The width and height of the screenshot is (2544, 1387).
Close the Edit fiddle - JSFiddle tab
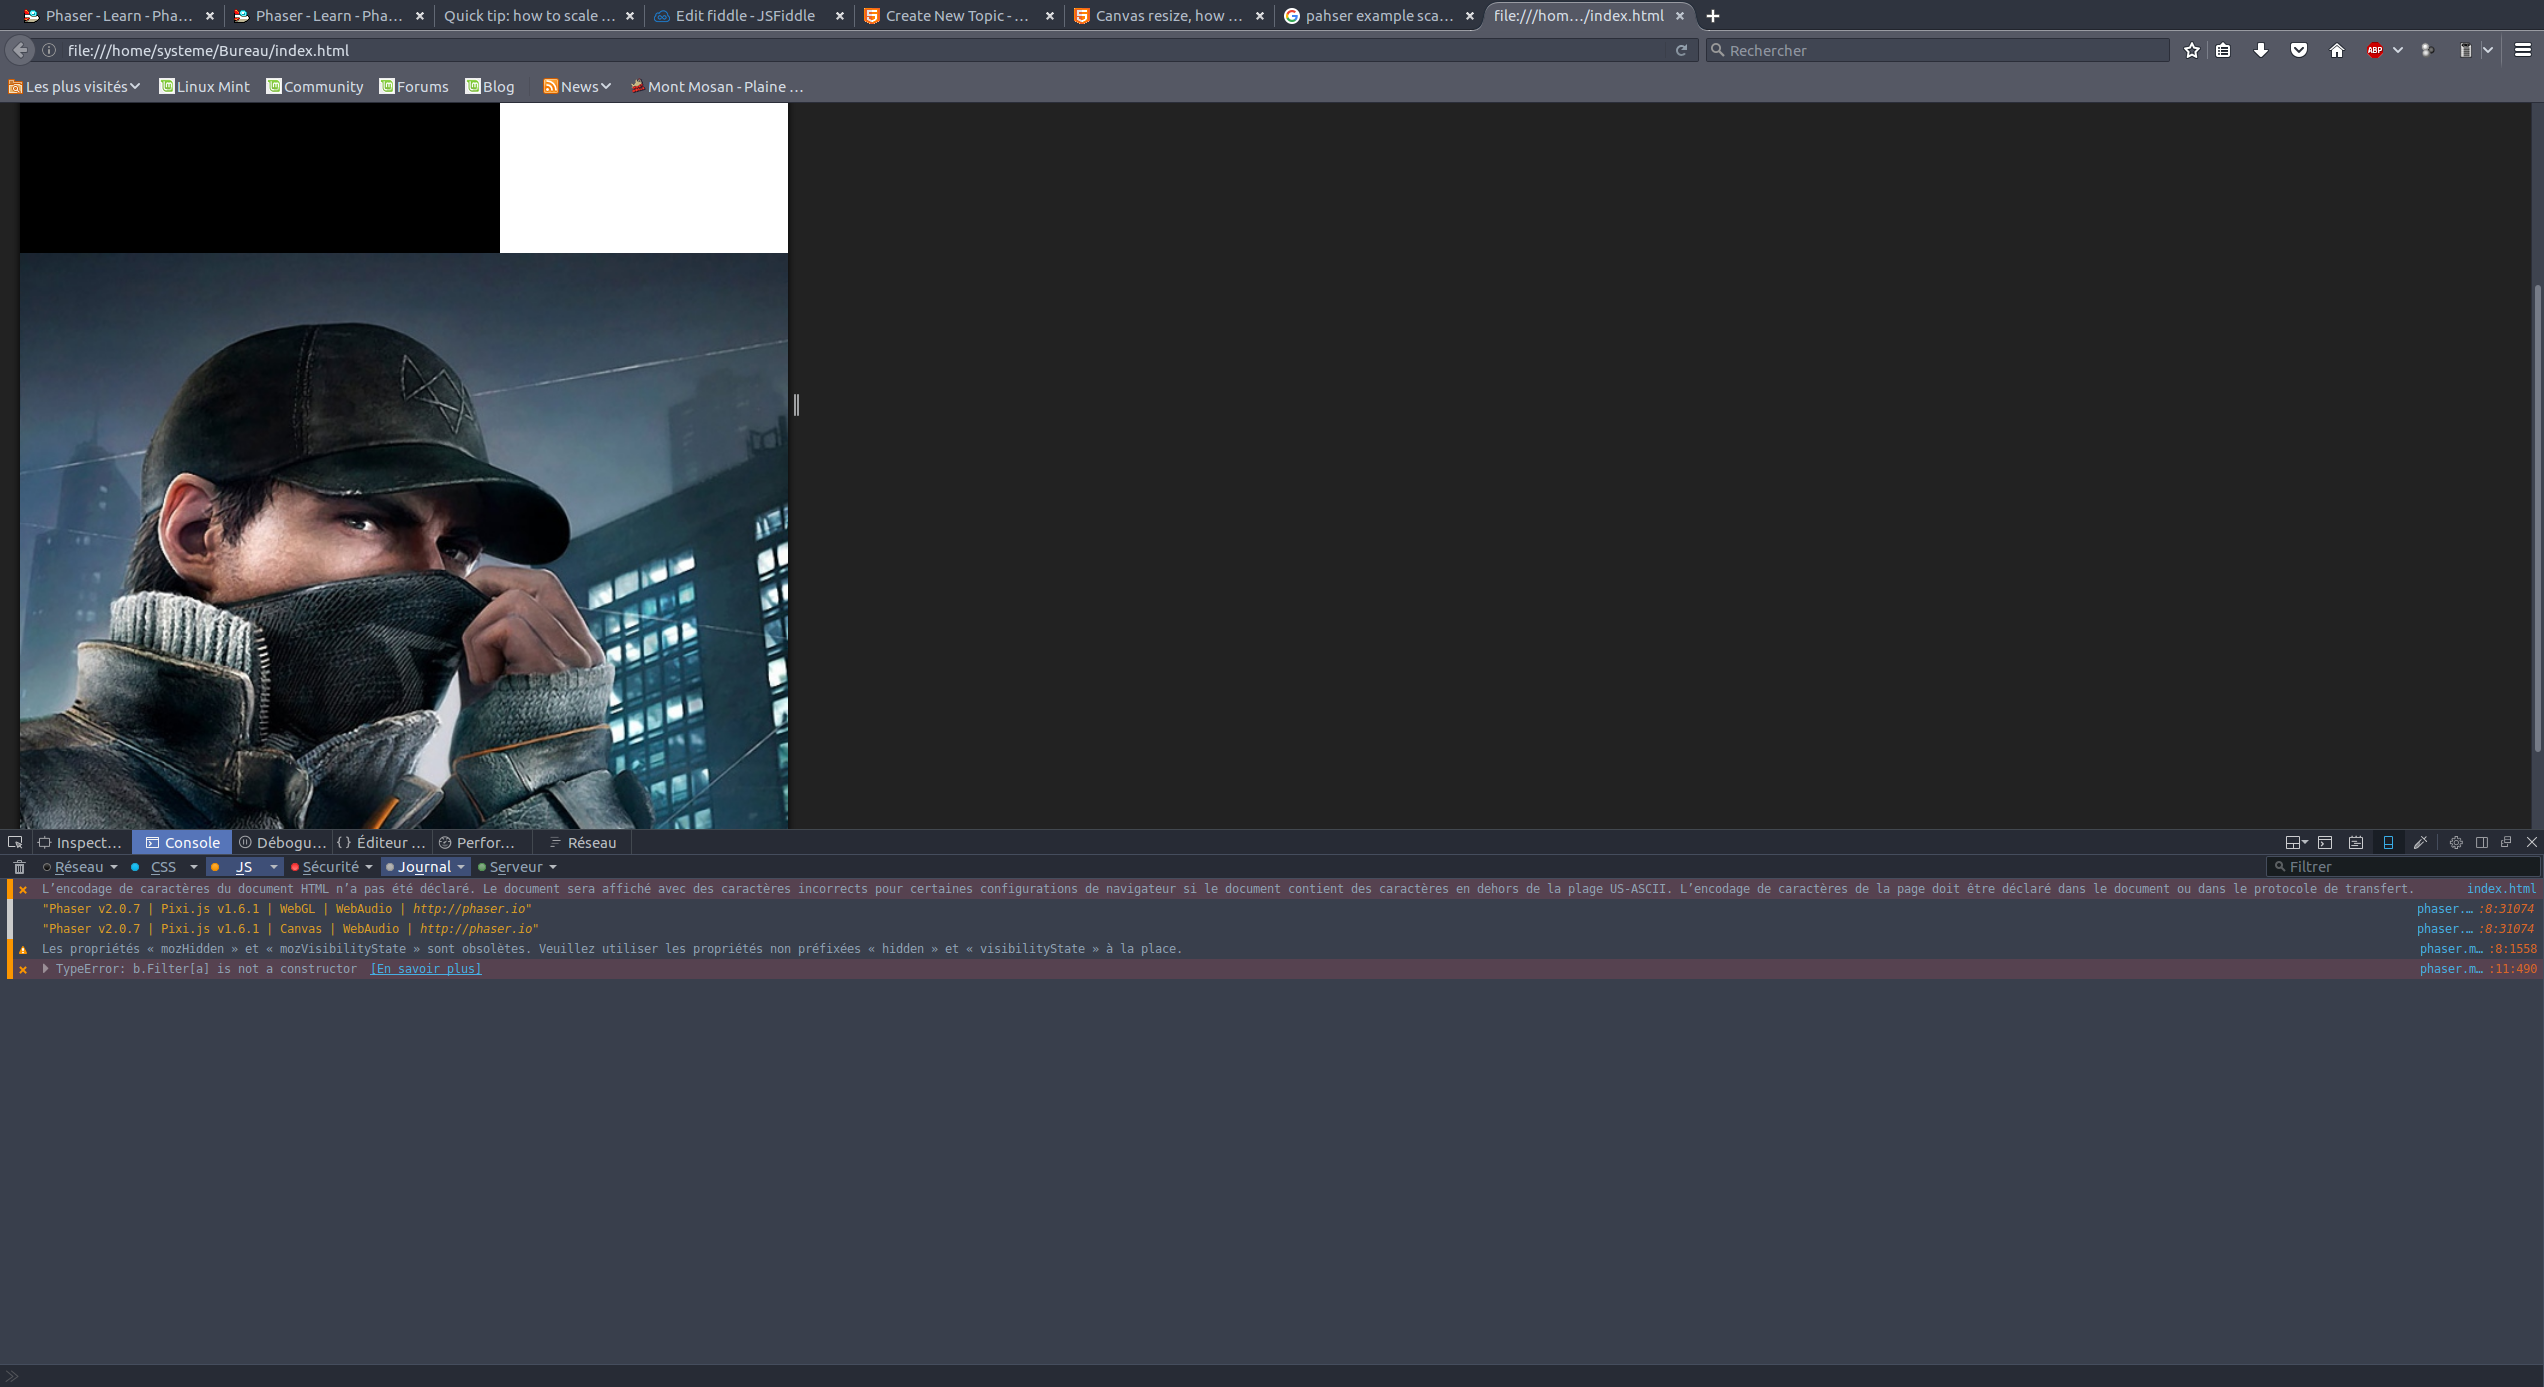pos(840,16)
